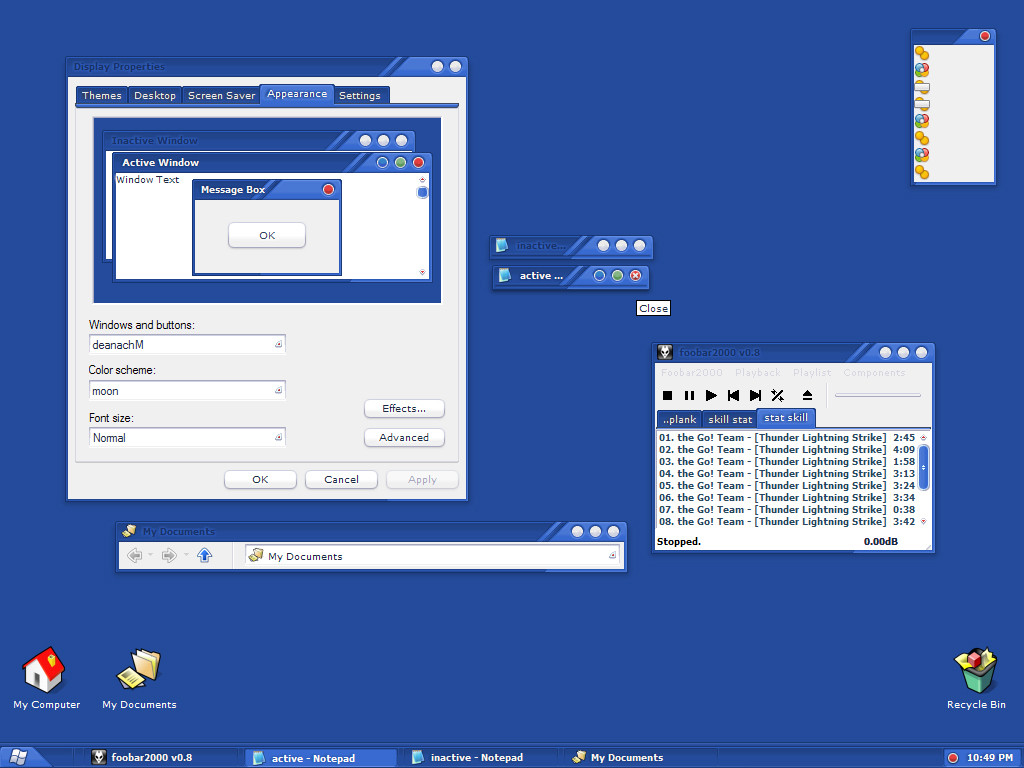Select track 07 lasting 0:38
Viewport: 1024px width, 768px height.
[x=787, y=509]
